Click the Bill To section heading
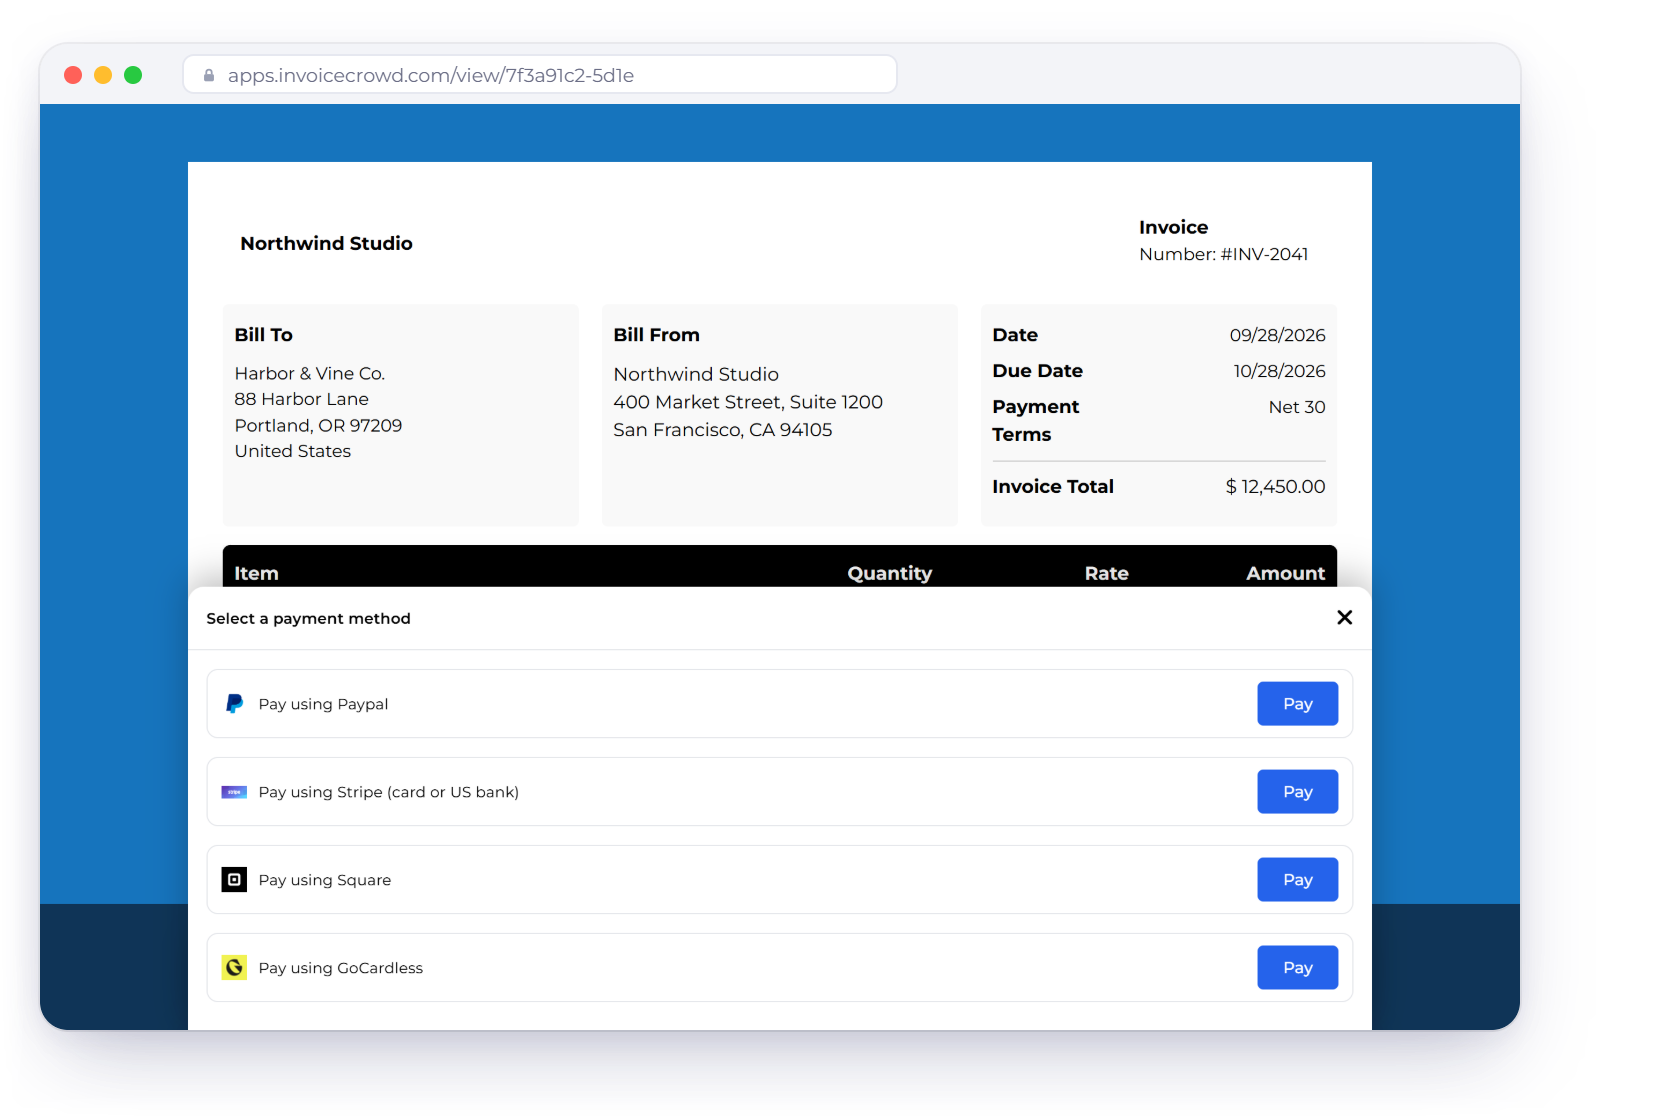 click(263, 335)
